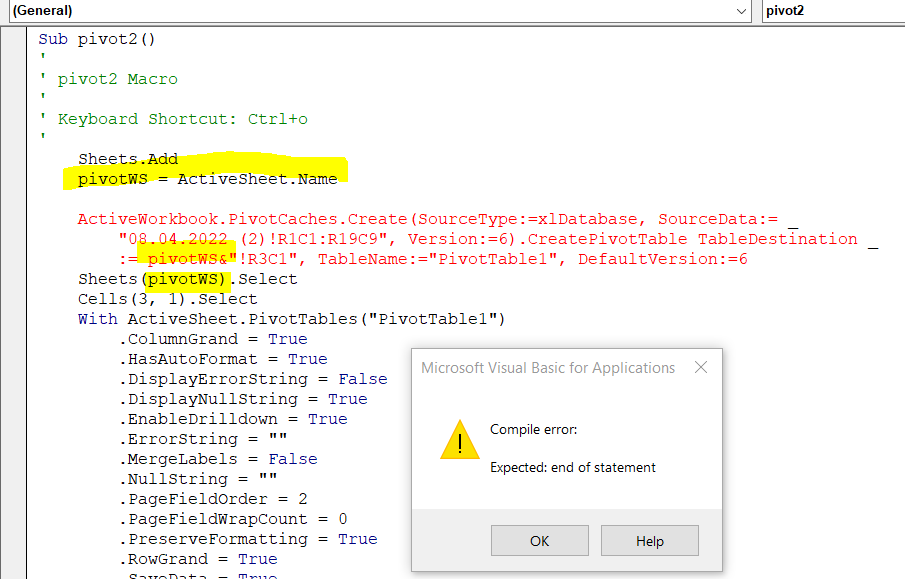Open Help for the compile error
The height and width of the screenshot is (579, 905).
click(x=649, y=540)
